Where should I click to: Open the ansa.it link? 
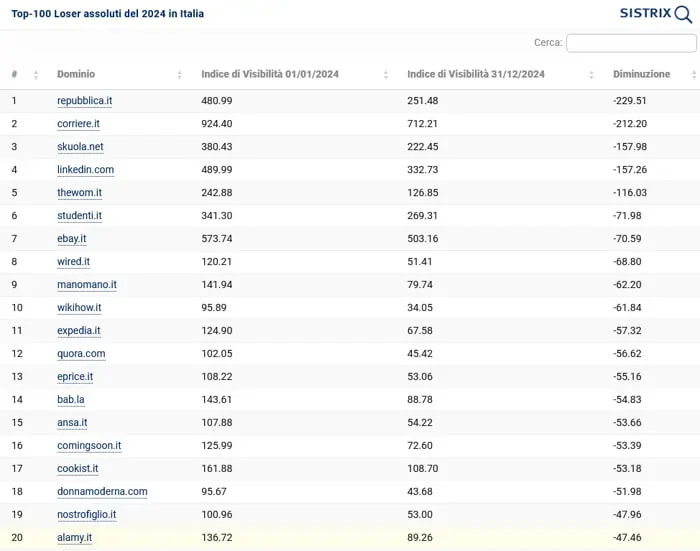pyautogui.click(x=72, y=423)
